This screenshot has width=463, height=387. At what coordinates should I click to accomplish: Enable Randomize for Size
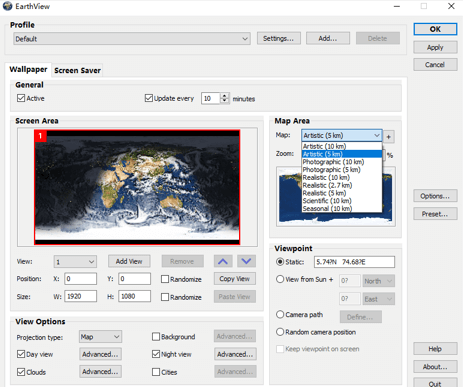[165, 297]
